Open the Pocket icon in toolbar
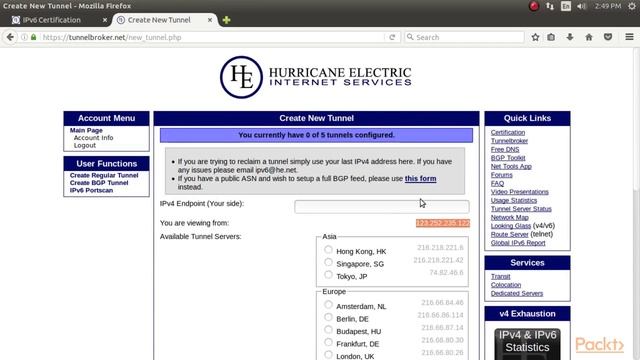Screen dimensions: 640x360 click(x=608, y=37)
